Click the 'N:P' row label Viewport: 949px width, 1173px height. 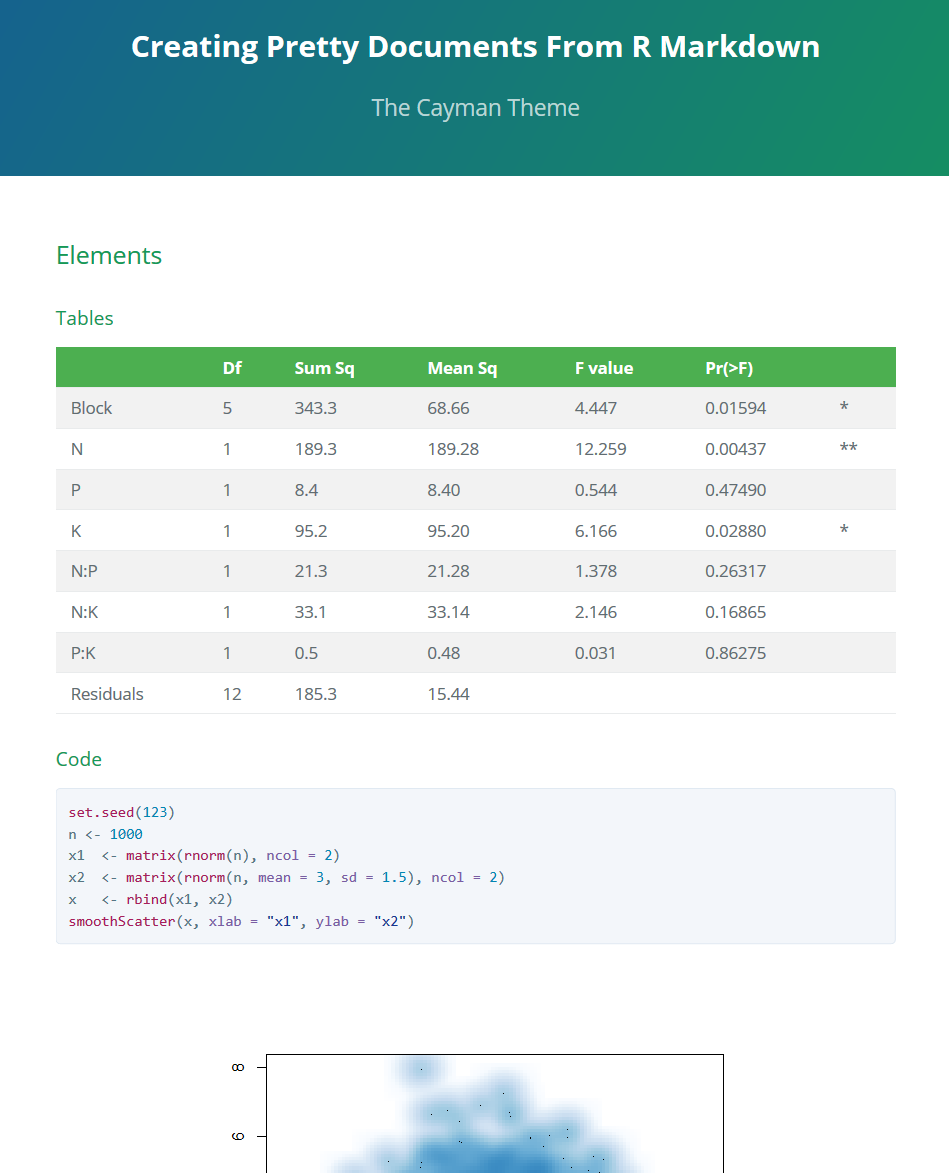(85, 571)
